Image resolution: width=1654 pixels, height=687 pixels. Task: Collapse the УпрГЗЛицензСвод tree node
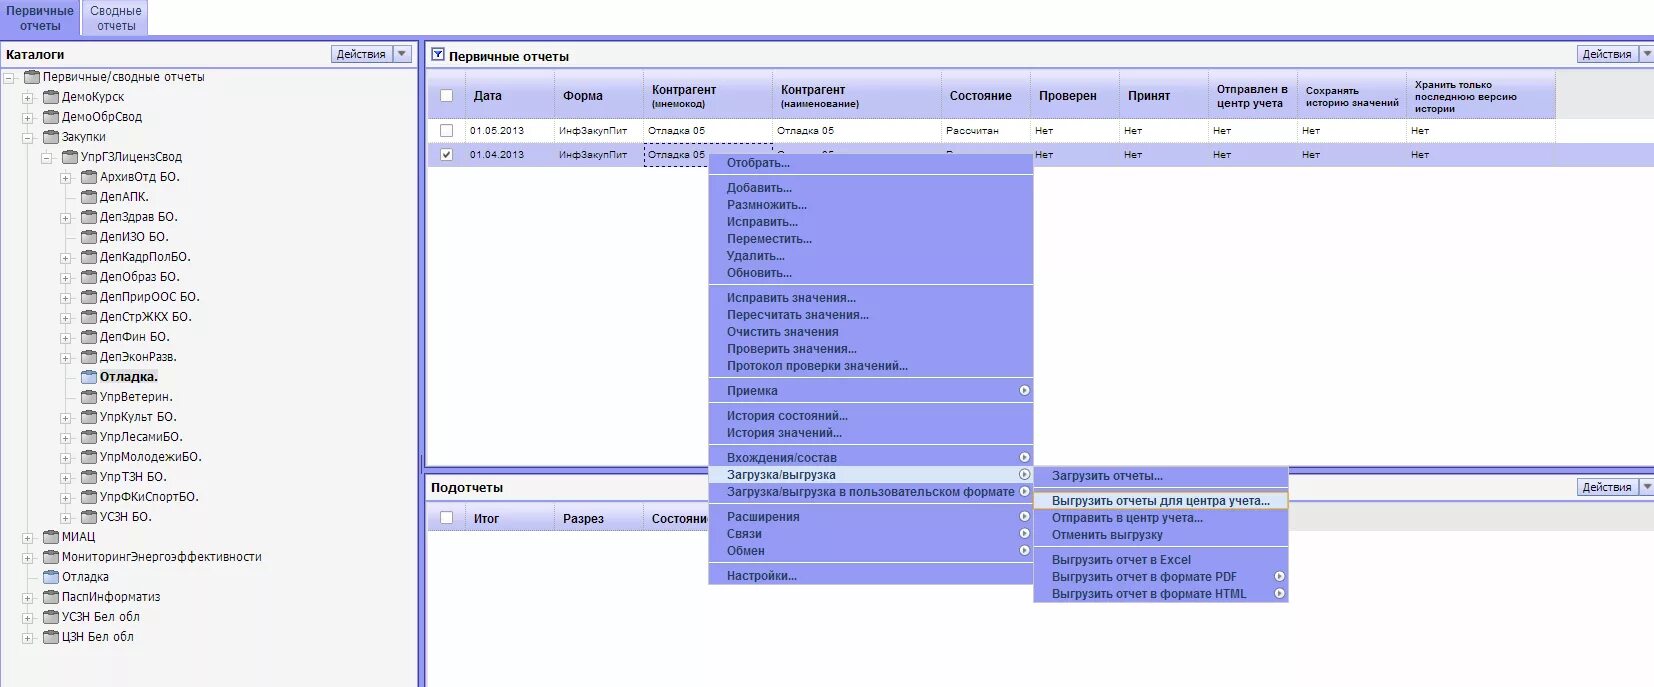47,158
